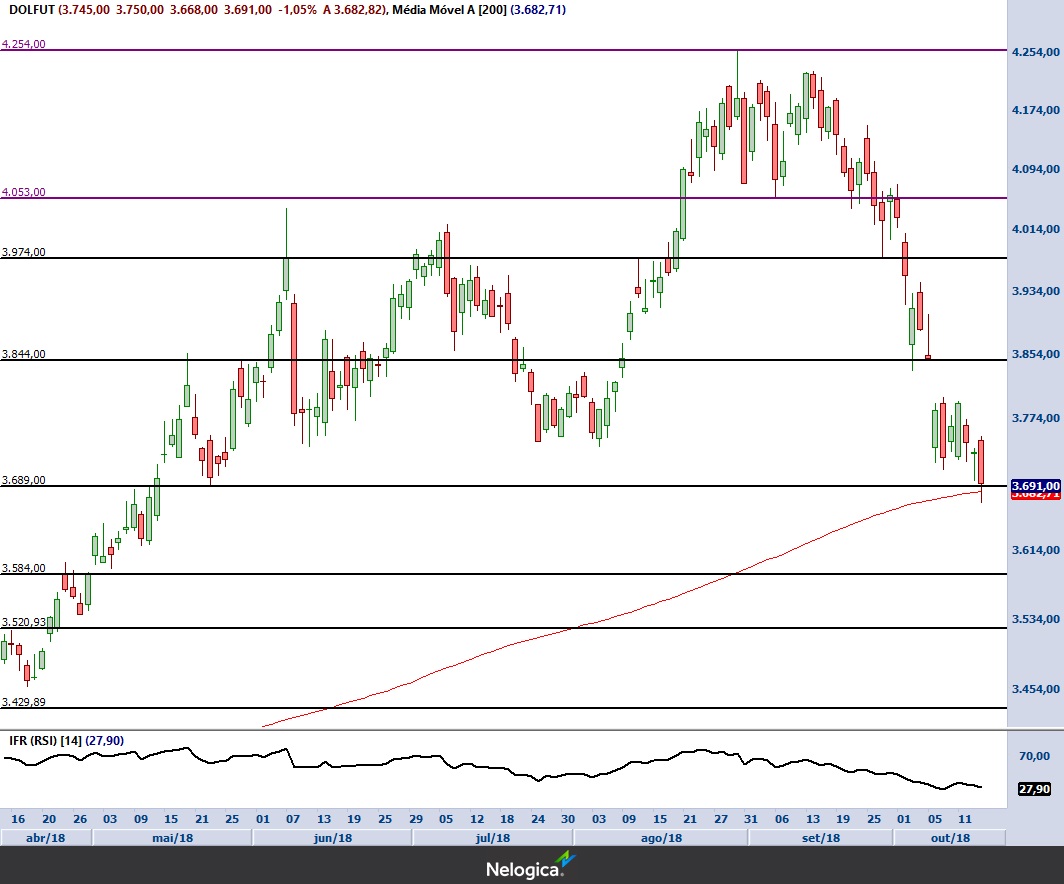1064x884 pixels.
Task: Click the 3.974,00 horizontal line label
Action: [24, 252]
